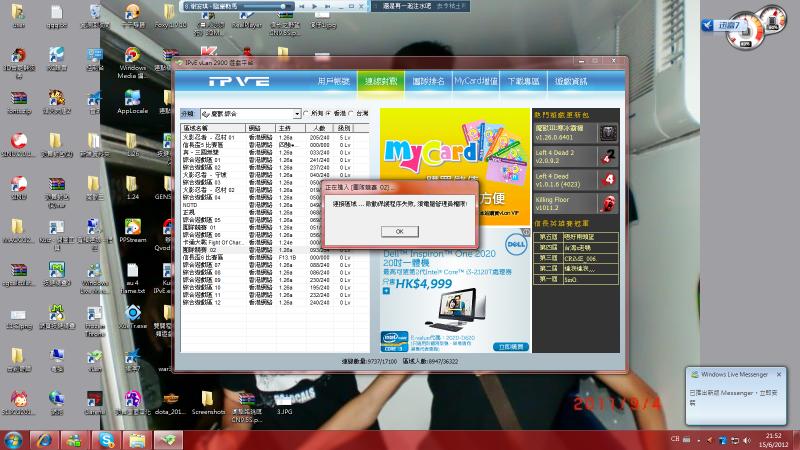Click the first place 信長英雄賽 winner row
Image resolution: width=800 pixels, height=450 pixels.
[x=576, y=280]
